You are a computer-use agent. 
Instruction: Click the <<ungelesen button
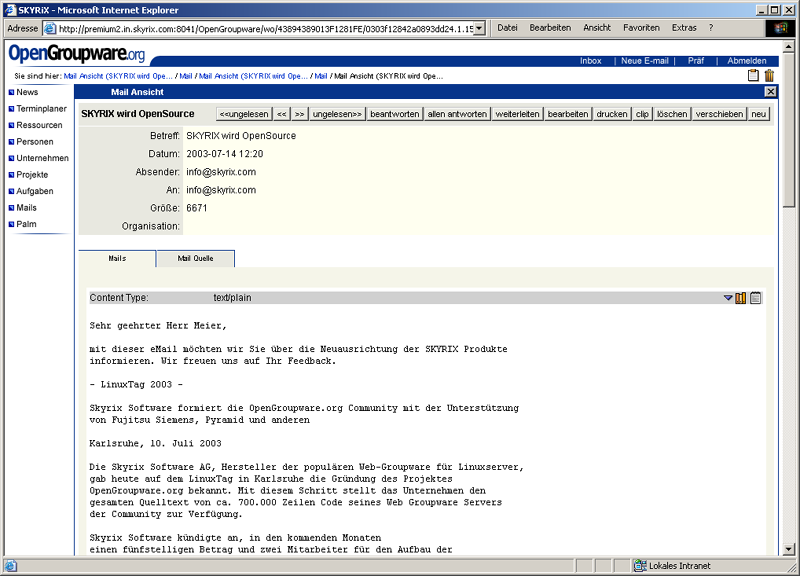244,114
